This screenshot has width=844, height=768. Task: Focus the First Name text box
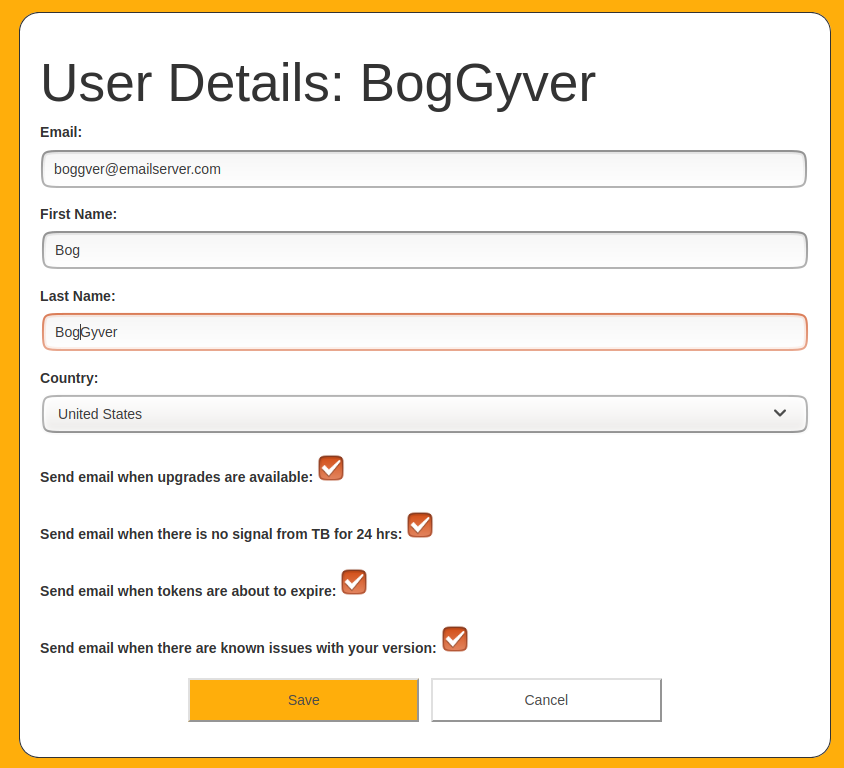[424, 250]
